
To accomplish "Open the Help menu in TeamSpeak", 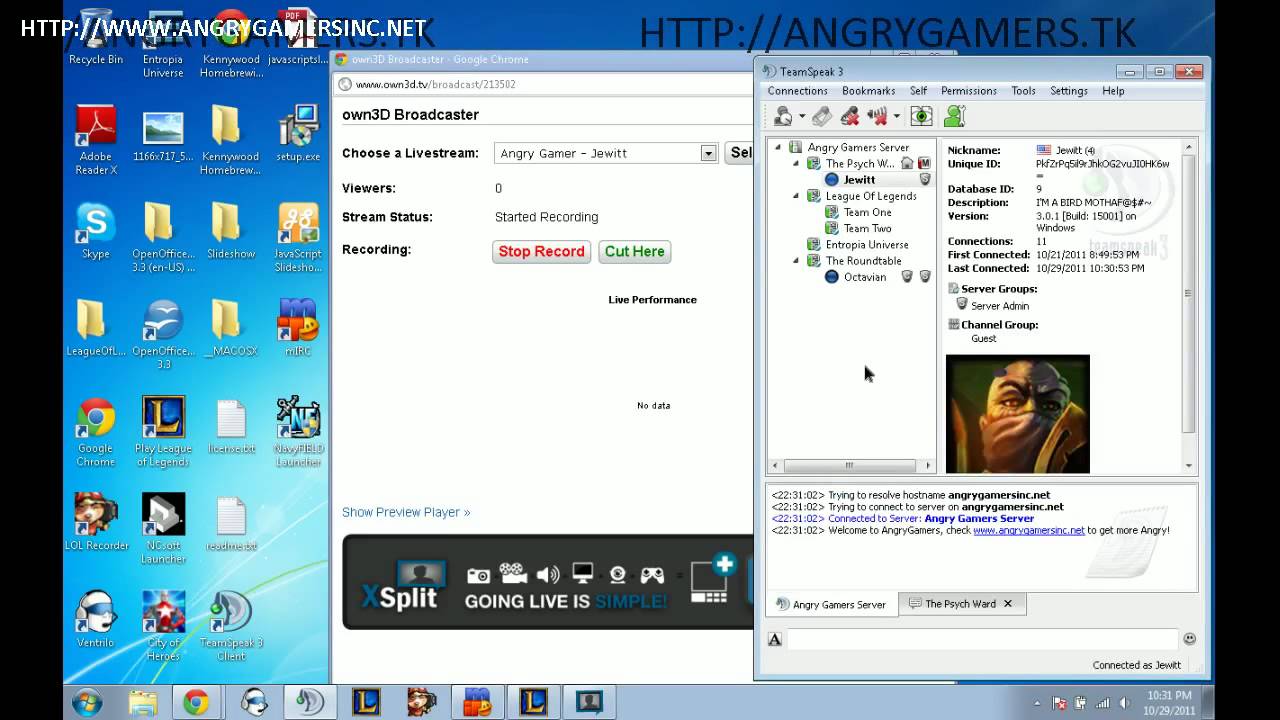I will click(1113, 91).
